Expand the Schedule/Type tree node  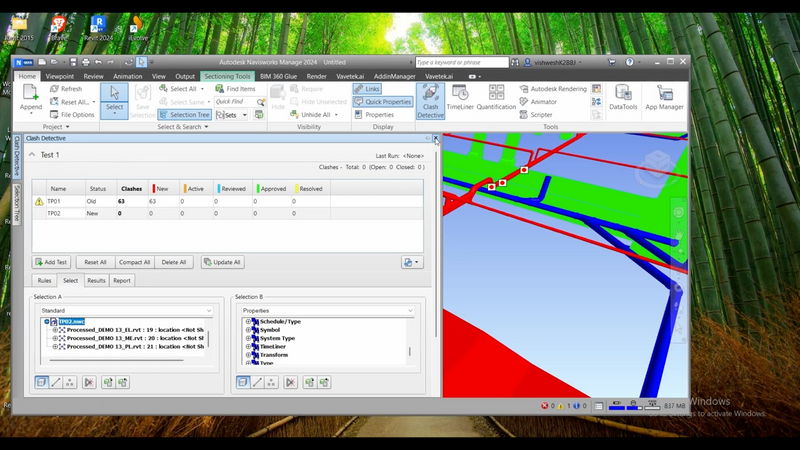click(248, 321)
